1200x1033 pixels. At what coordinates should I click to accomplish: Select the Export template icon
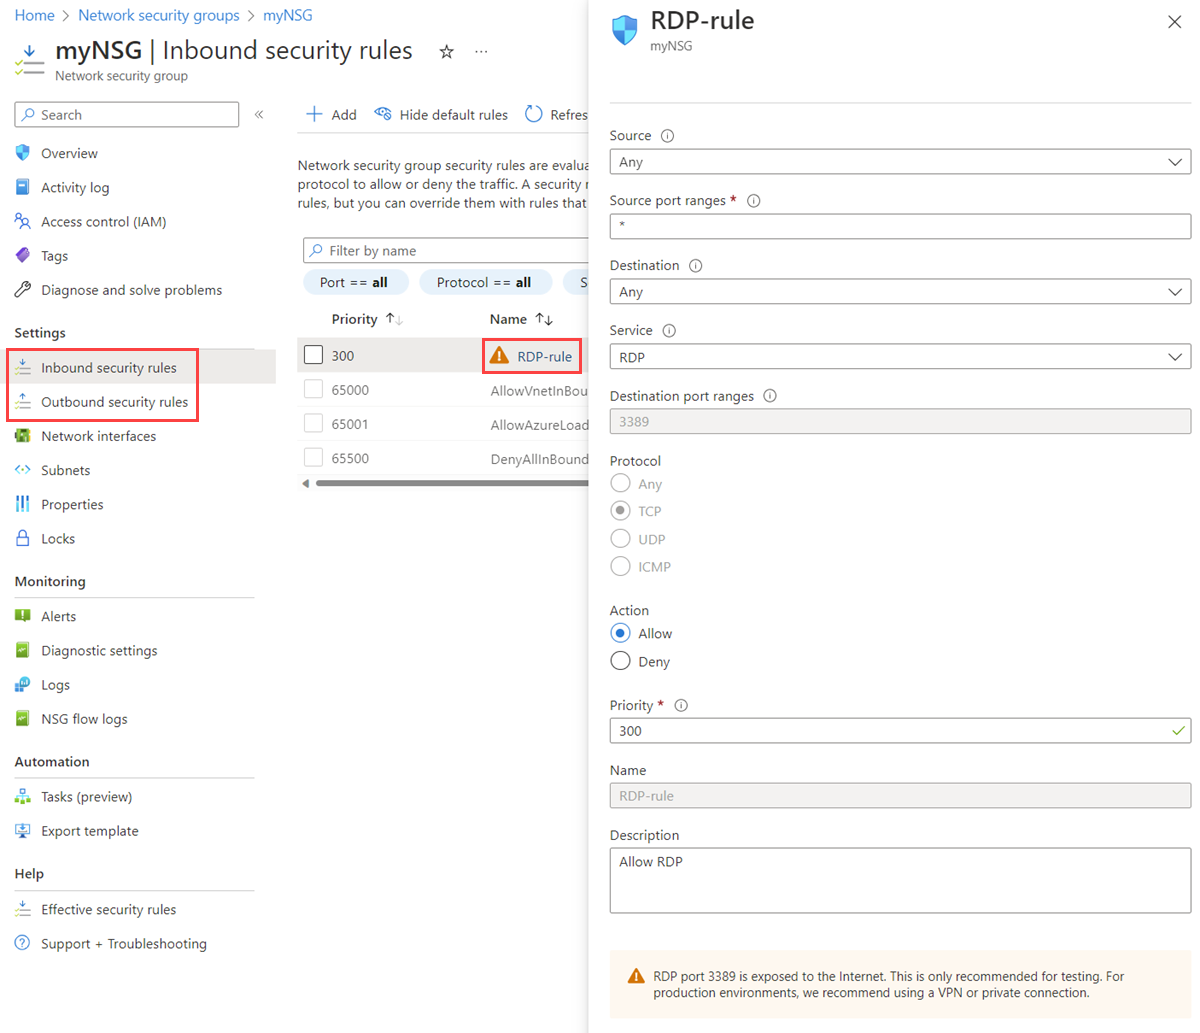[x=21, y=830]
